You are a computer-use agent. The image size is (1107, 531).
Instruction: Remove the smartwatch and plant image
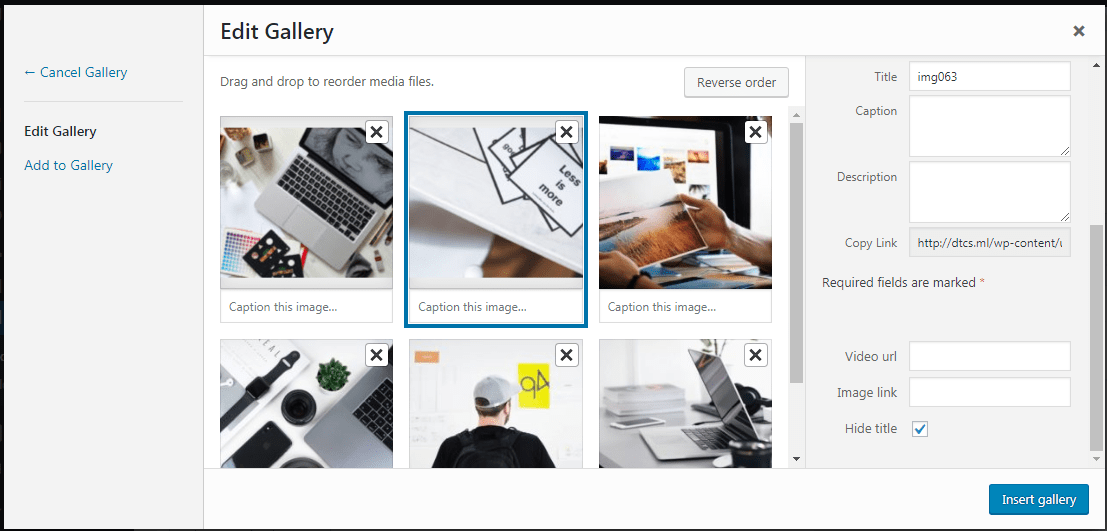point(377,355)
